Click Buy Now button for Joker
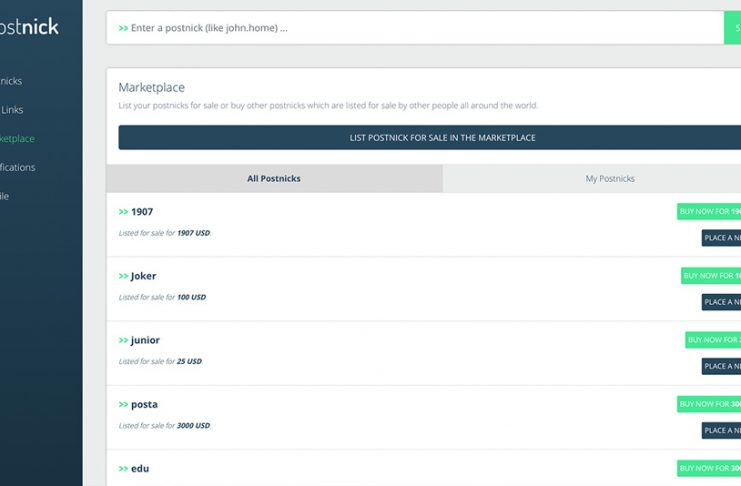This screenshot has width=741, height=486. 711,276
